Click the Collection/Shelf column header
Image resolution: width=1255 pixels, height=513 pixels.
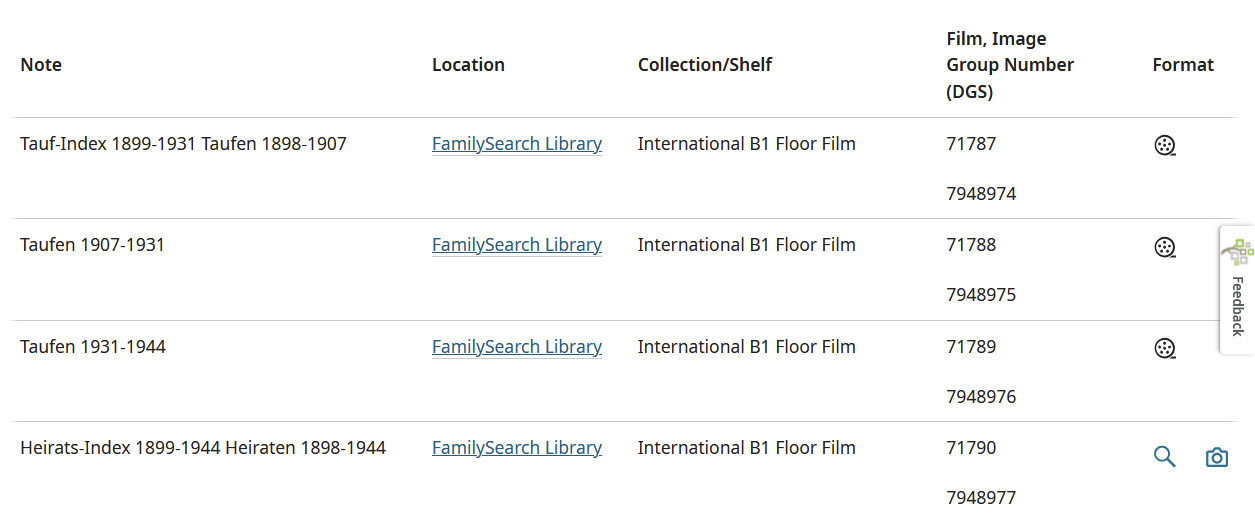(705, 65)
